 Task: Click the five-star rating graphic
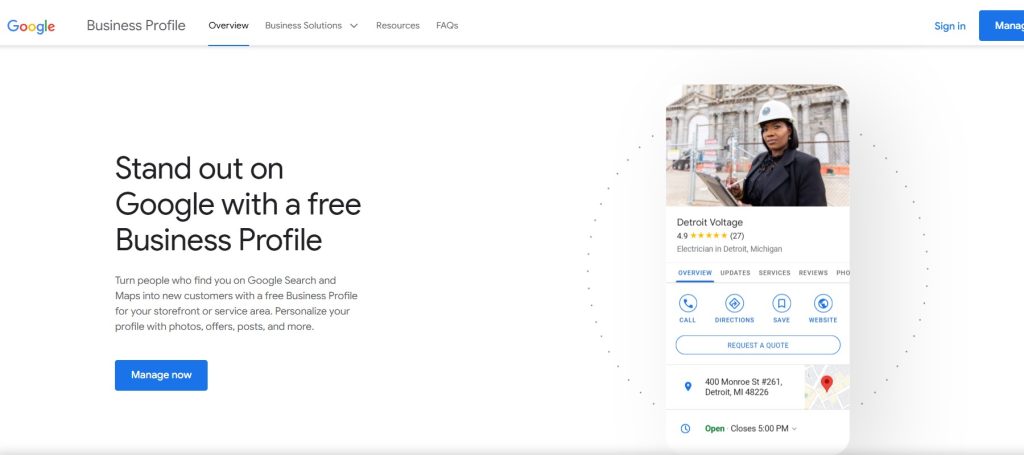[709, 236]
